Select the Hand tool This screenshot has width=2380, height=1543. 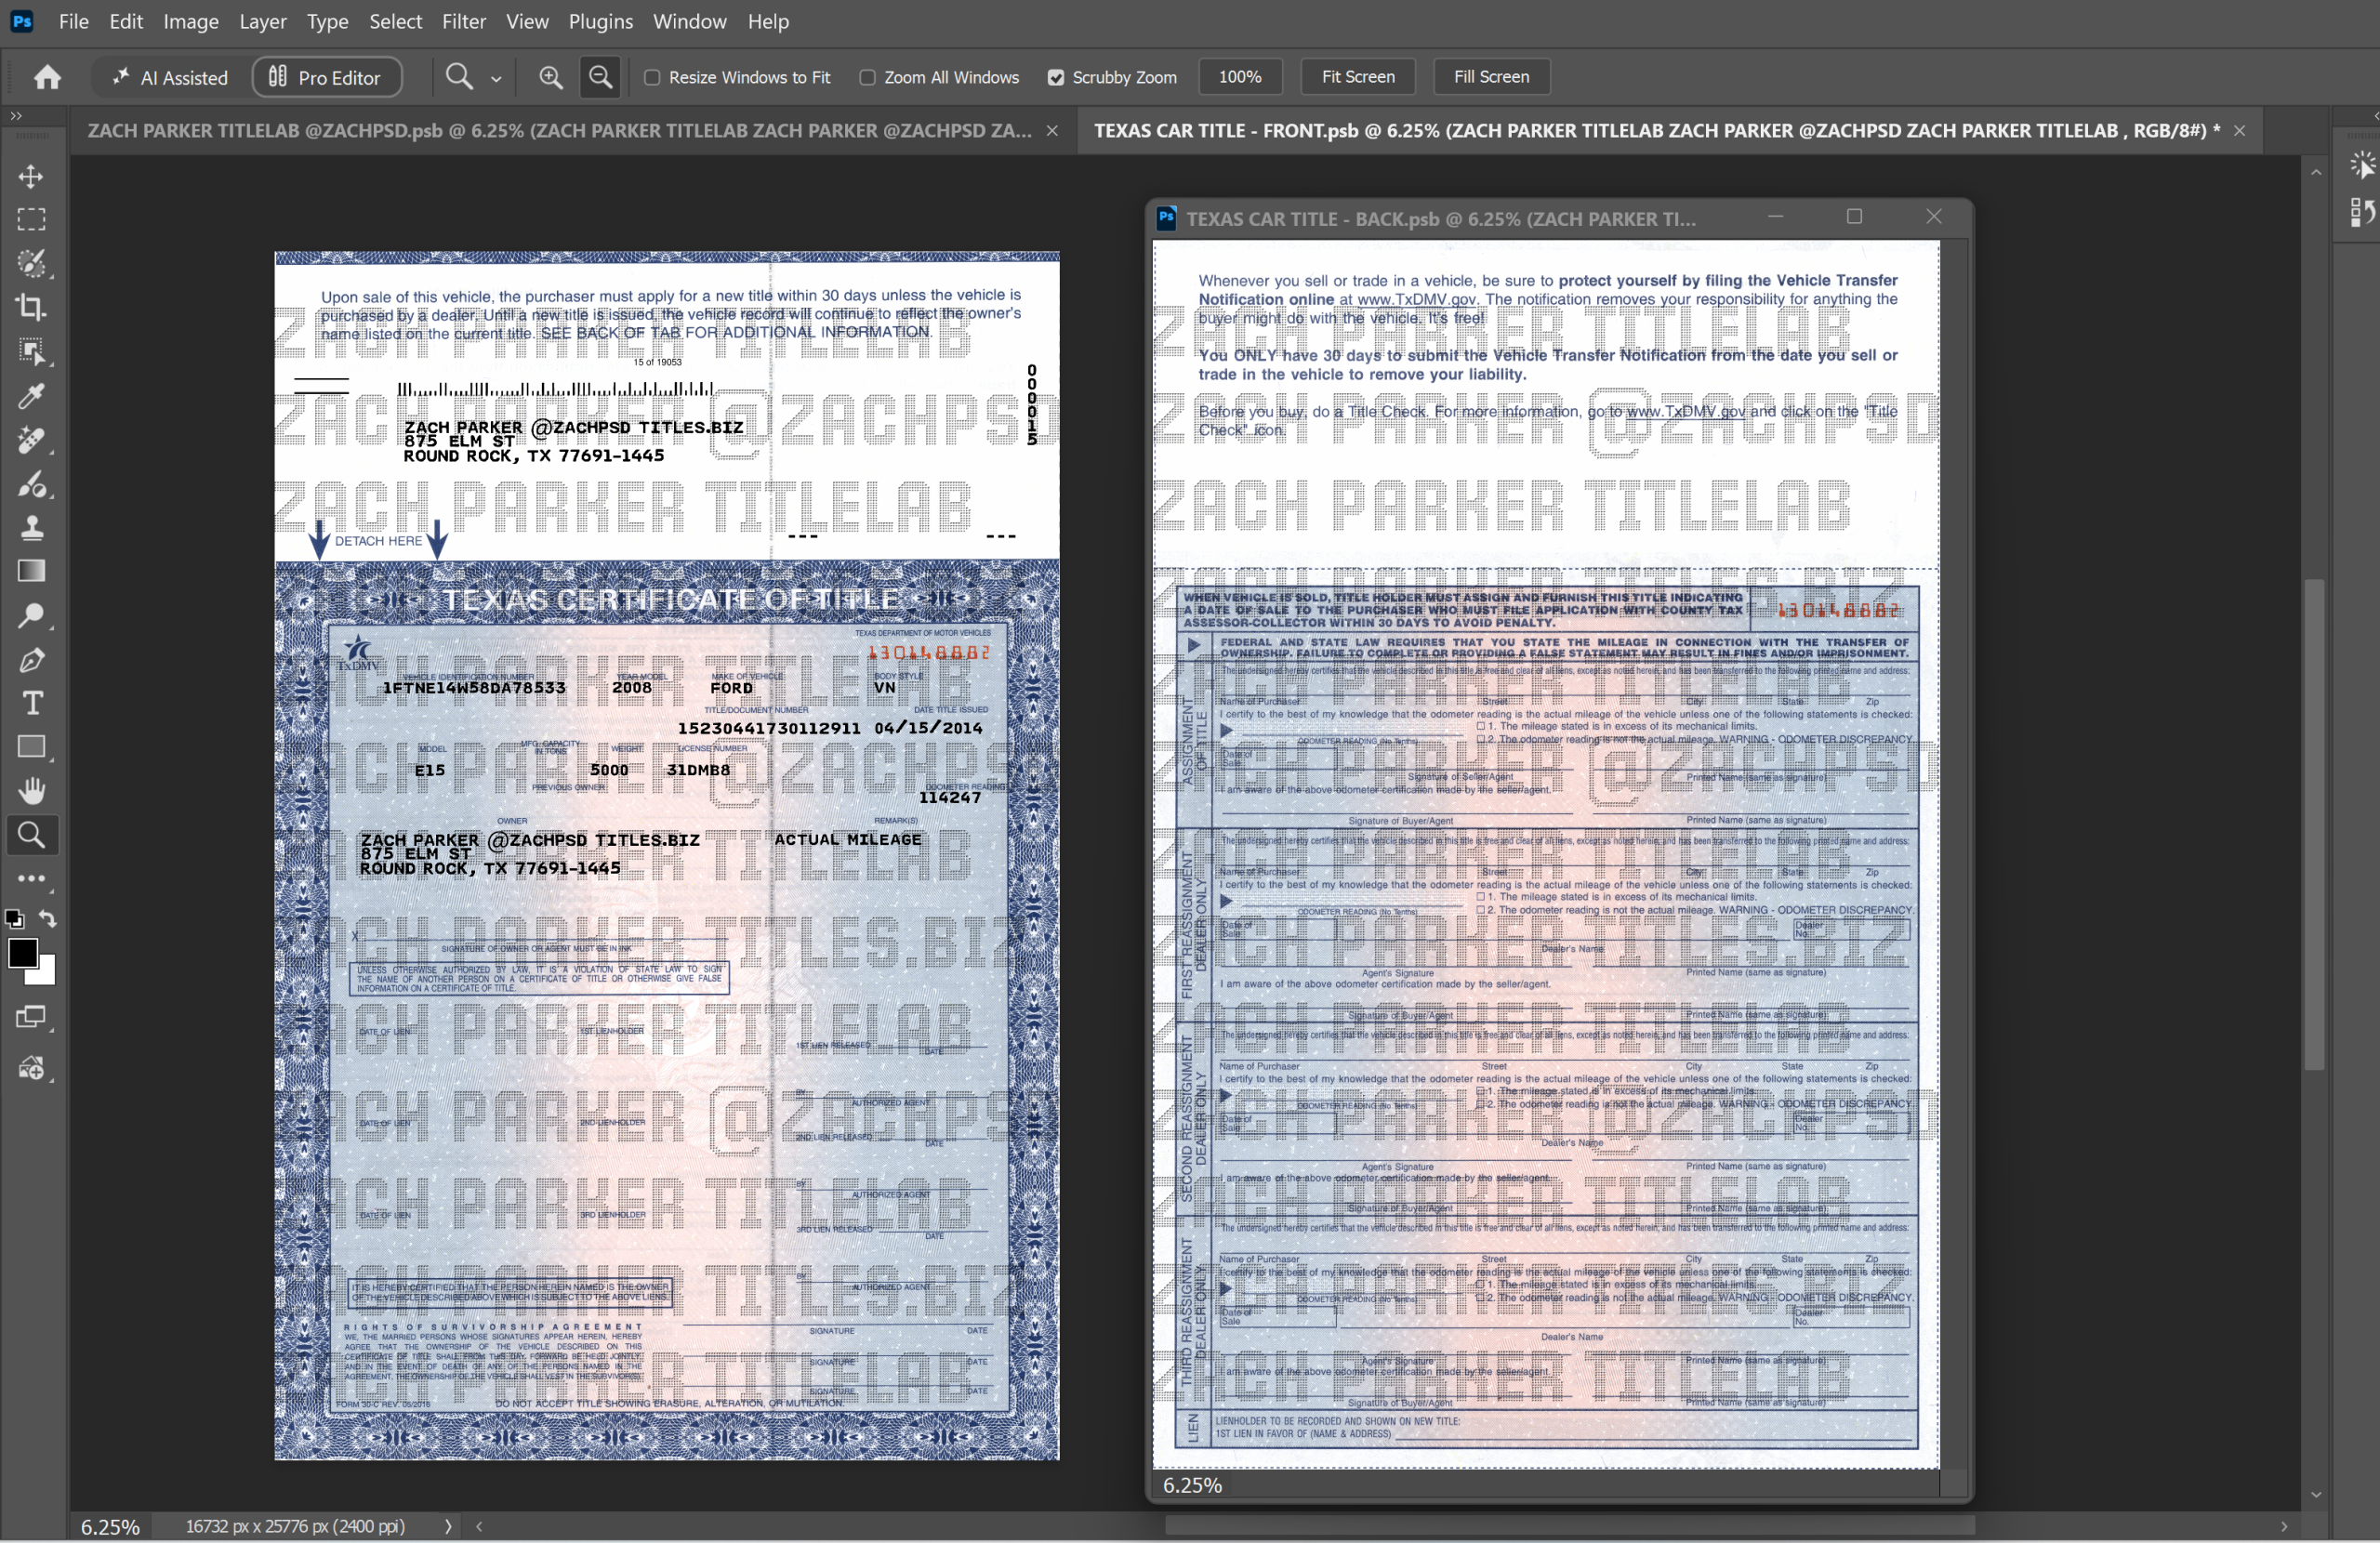point(31,791)
